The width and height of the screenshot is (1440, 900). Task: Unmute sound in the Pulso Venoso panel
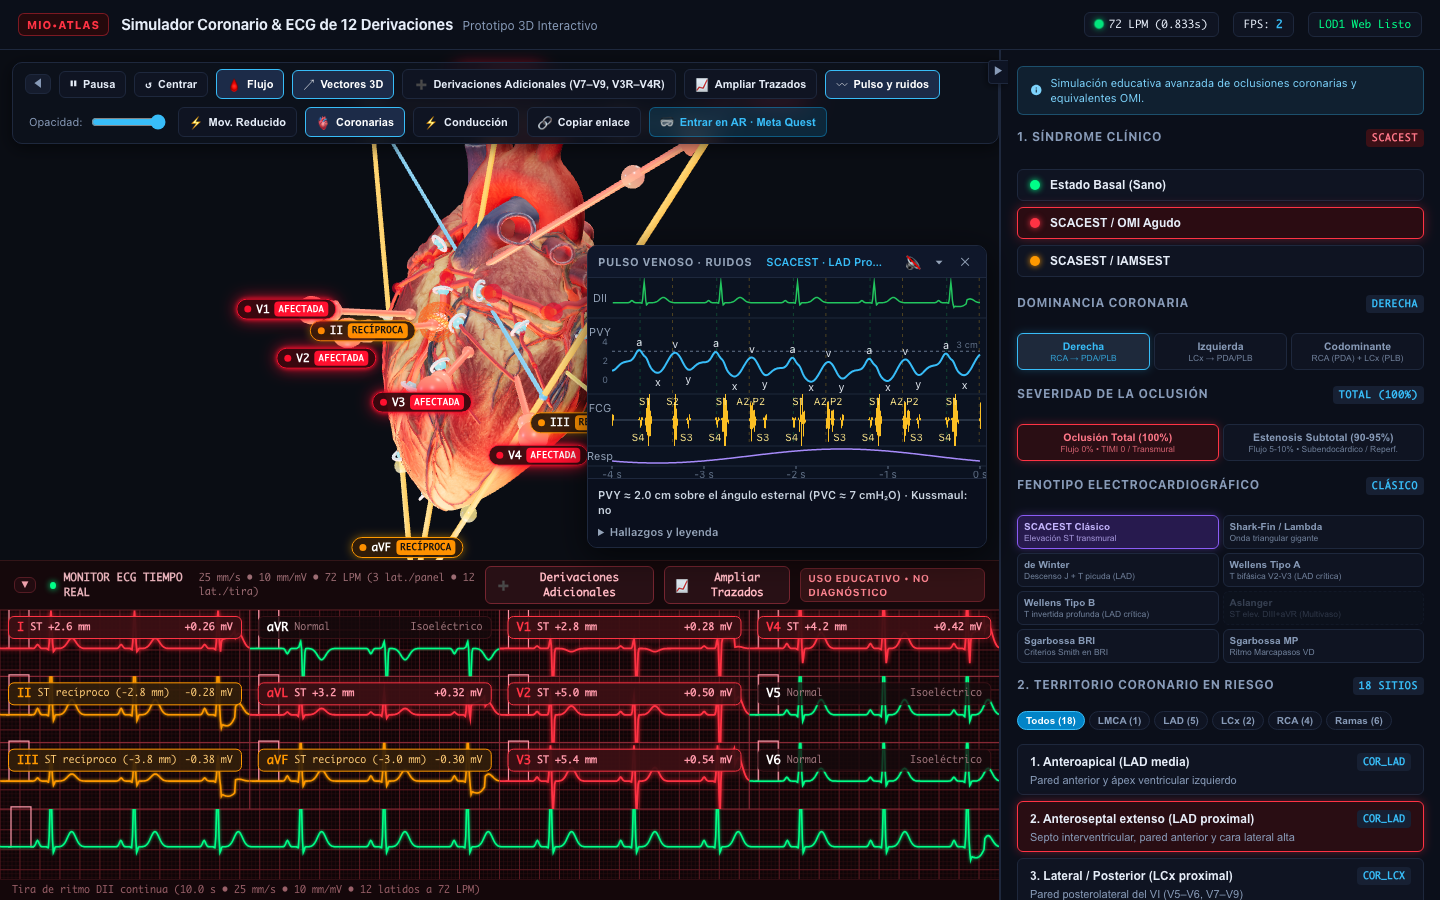[x=912, y=262]
